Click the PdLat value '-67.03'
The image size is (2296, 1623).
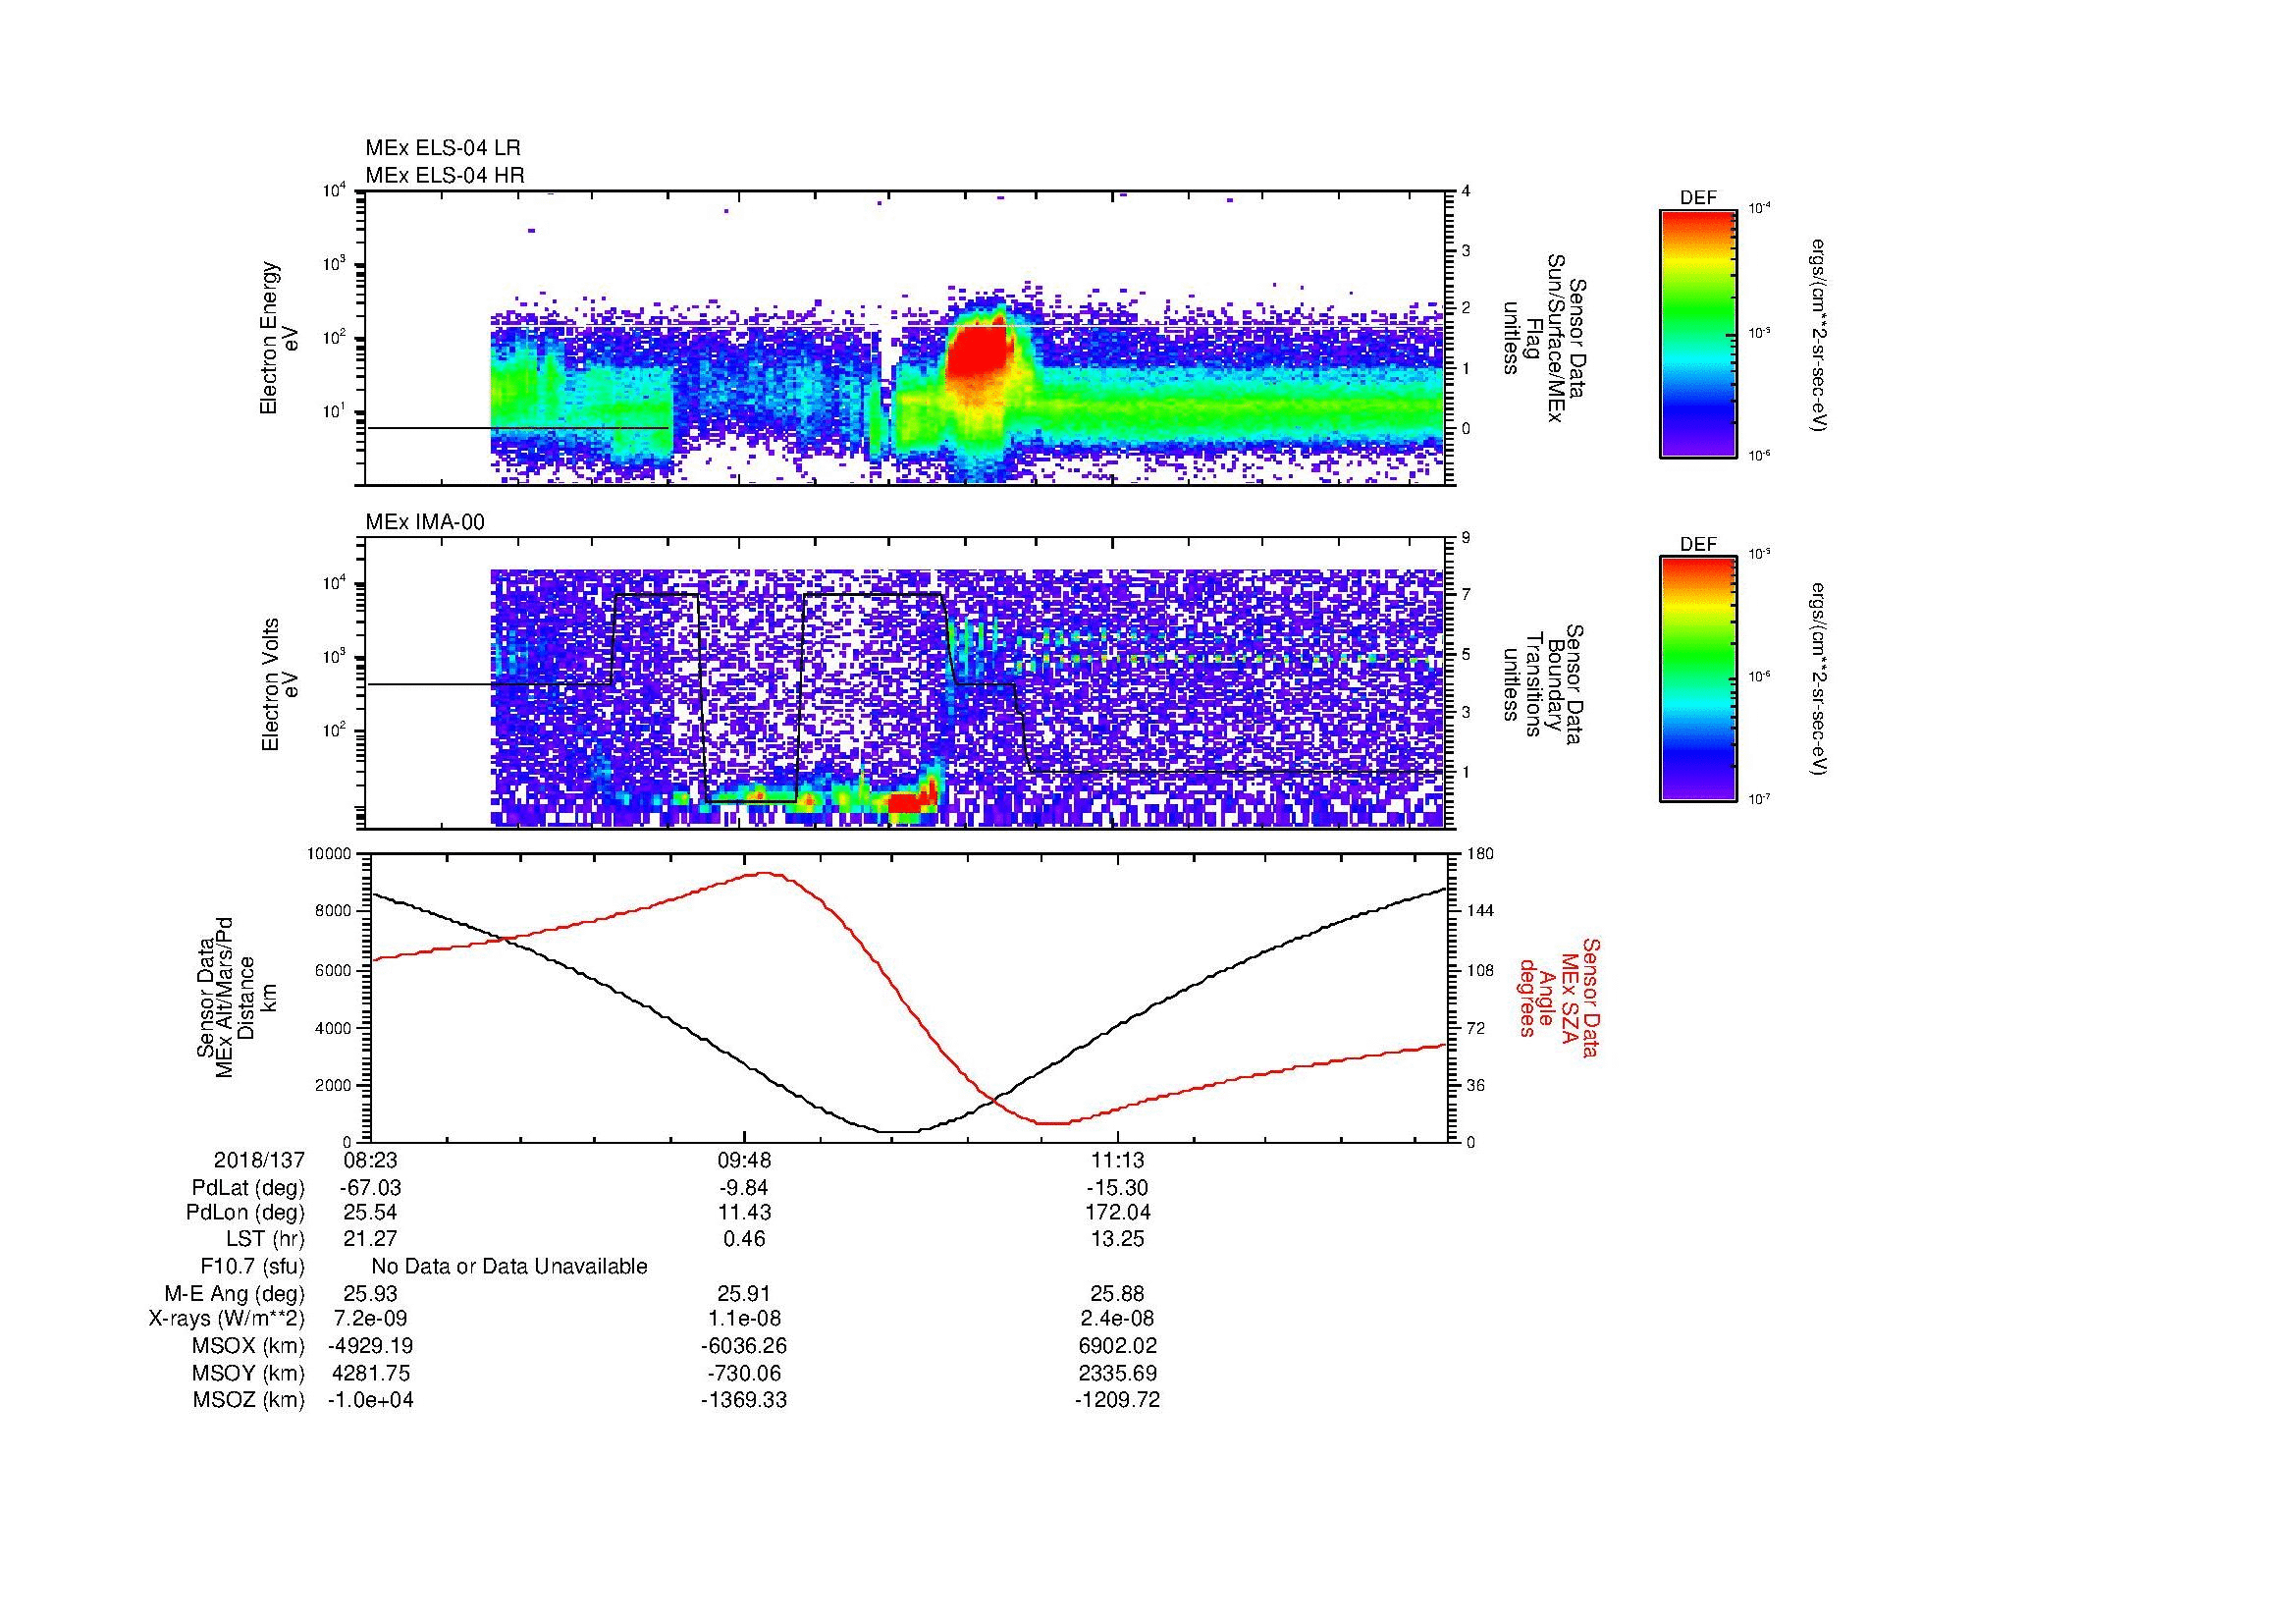(370, 1187)
